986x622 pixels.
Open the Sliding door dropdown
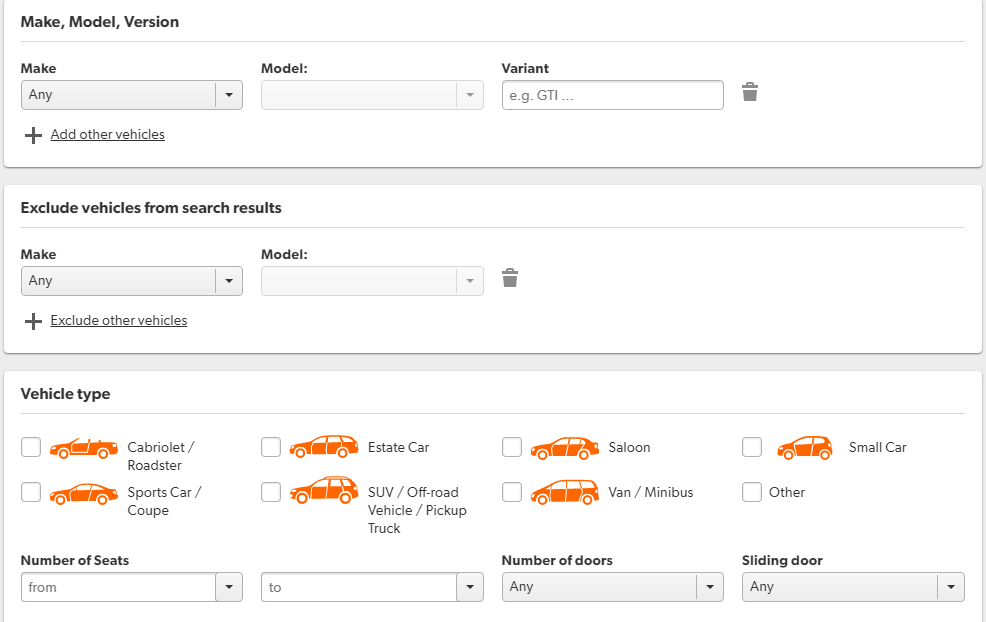[x=852, y=587]
